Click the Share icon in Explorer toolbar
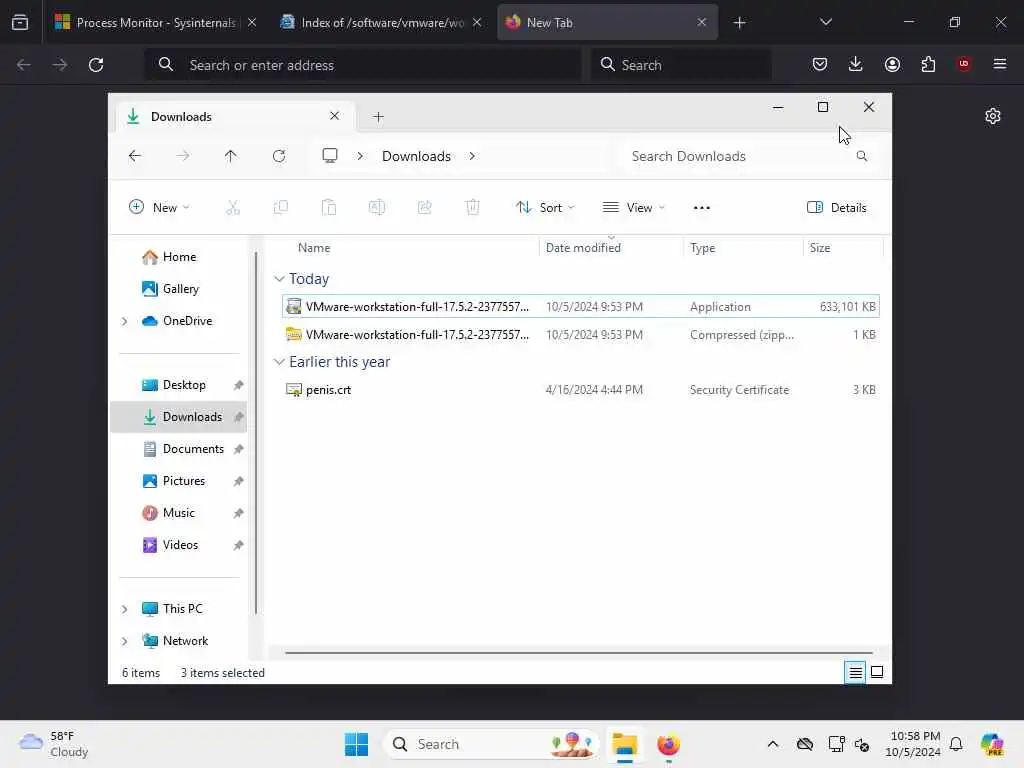The width and height of the screenshot is (1024, 768). pos(424,208)
